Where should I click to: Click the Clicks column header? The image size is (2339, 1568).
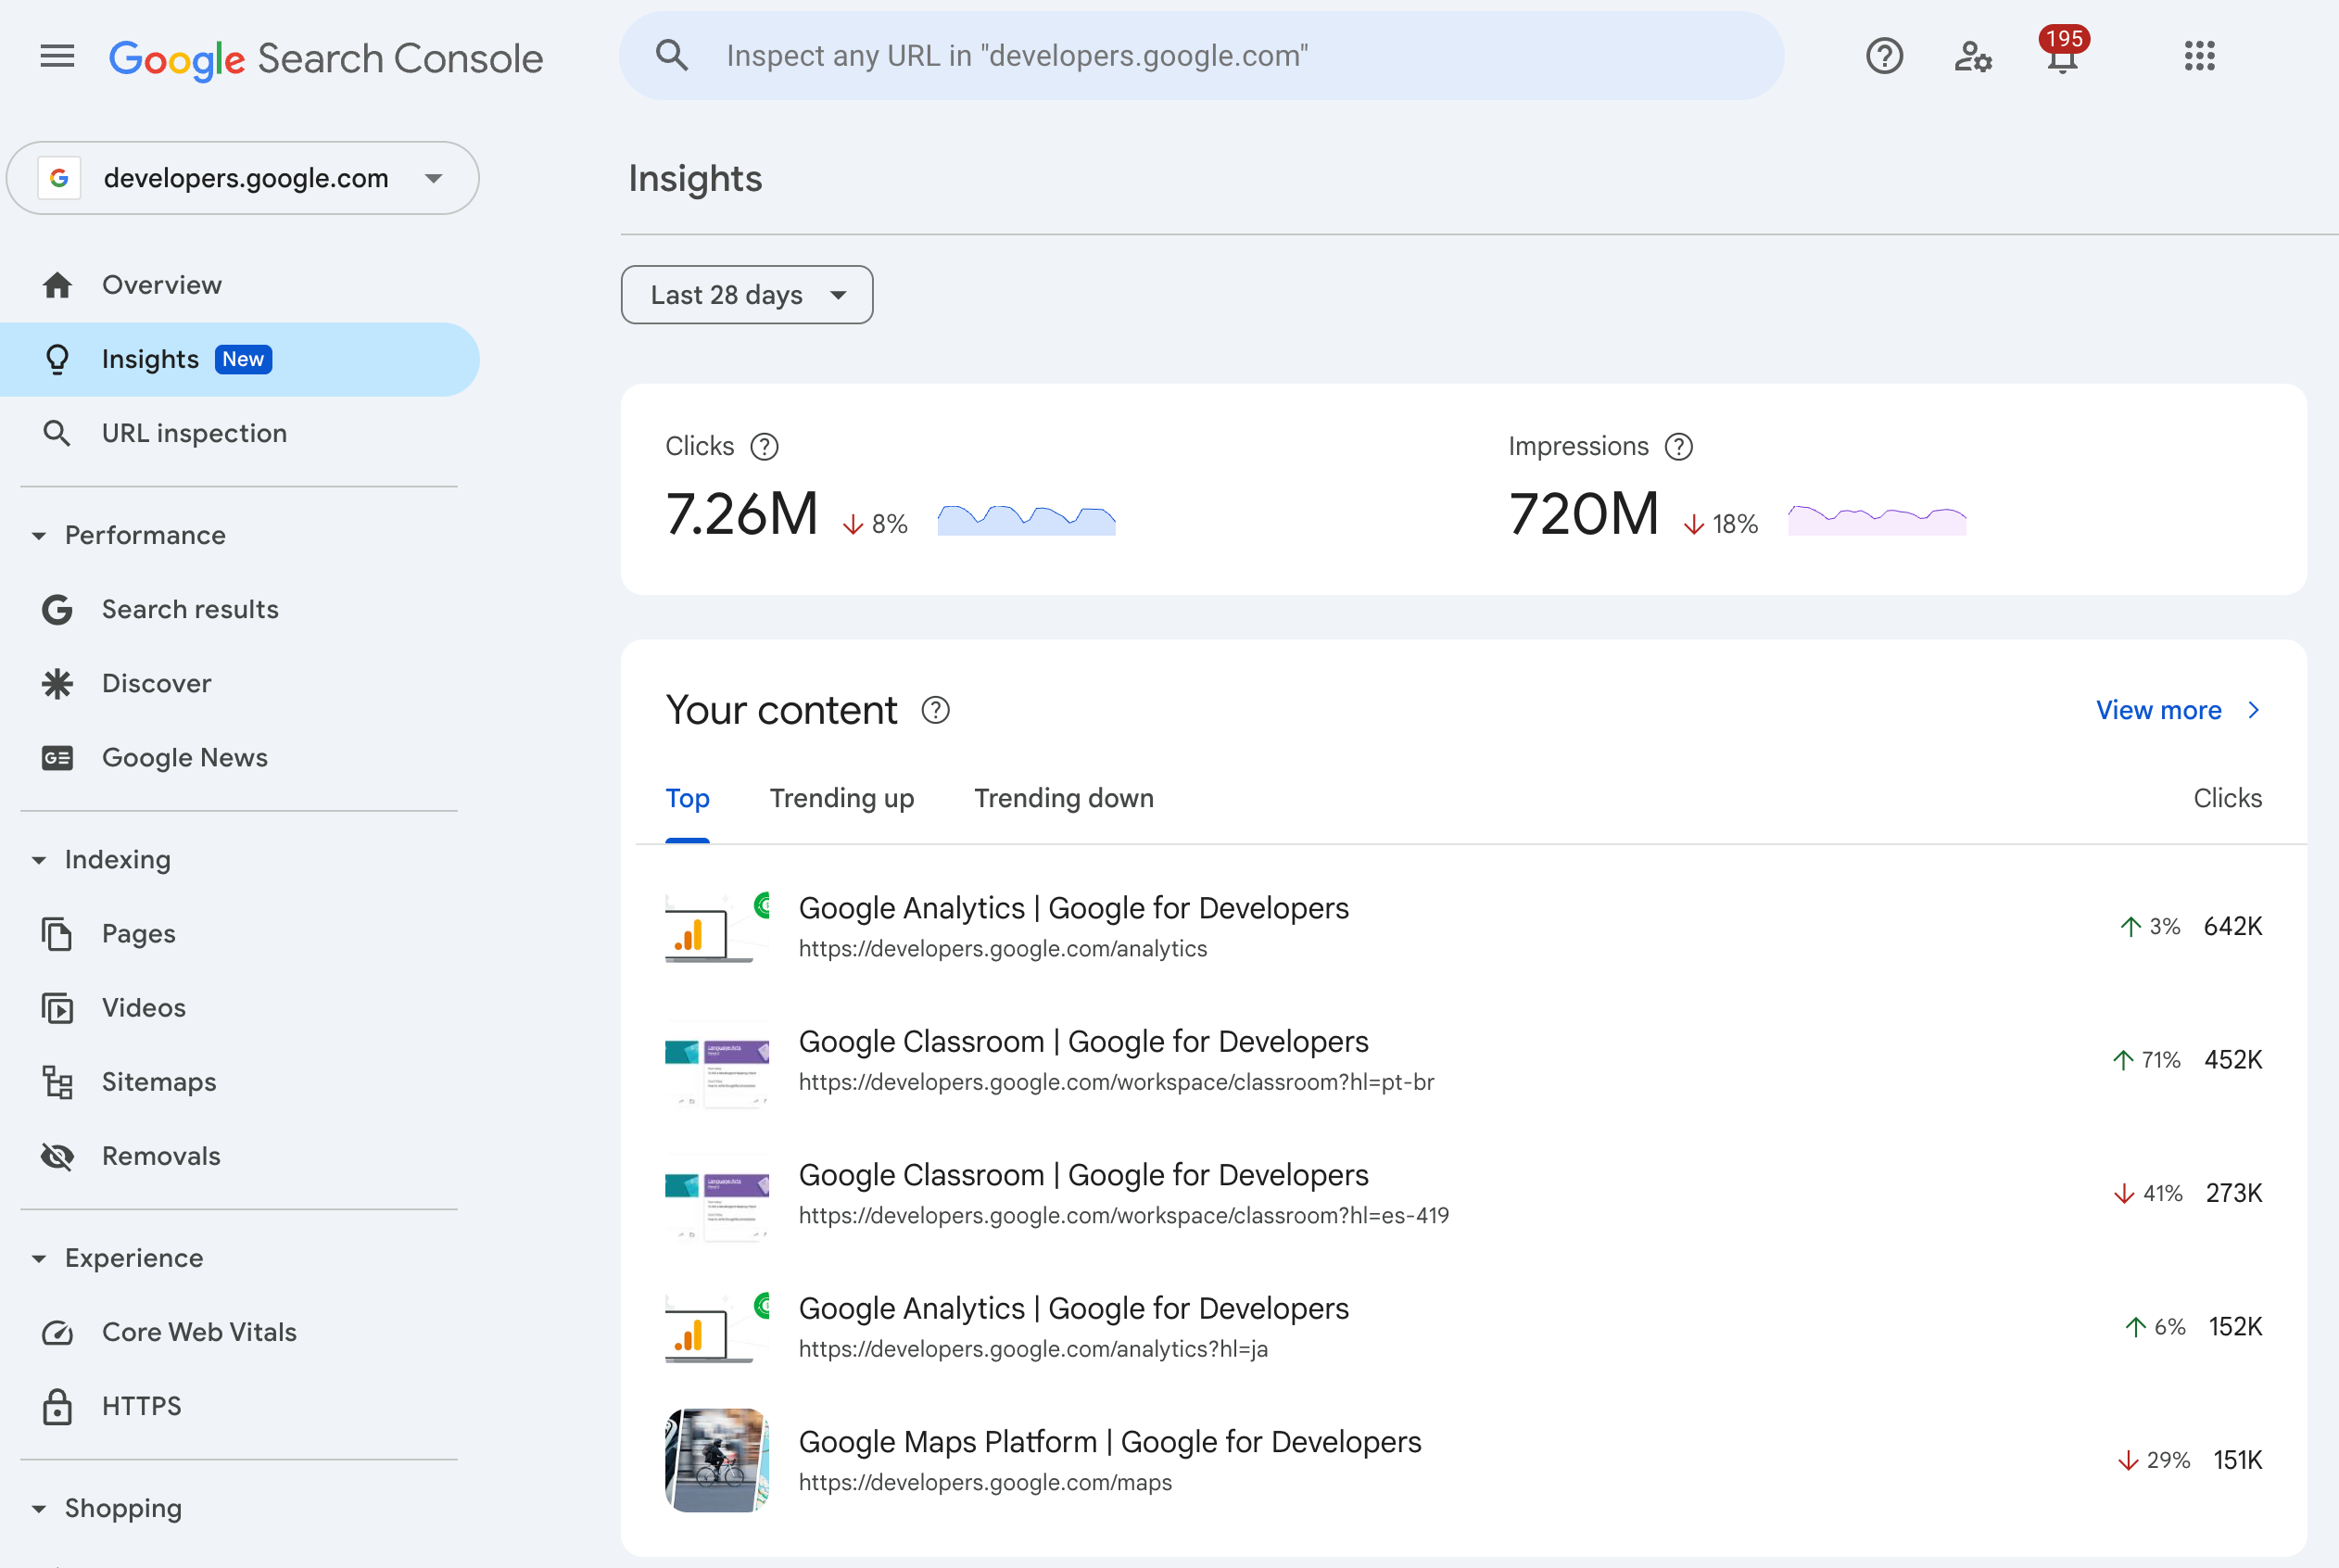coord(2227,798)
